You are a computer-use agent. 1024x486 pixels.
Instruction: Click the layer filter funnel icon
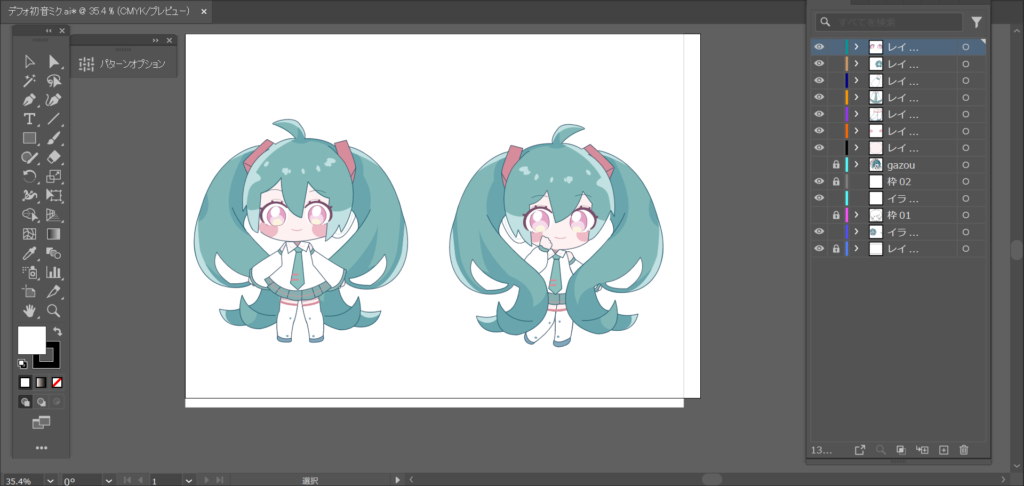click(x=976, y=21)
